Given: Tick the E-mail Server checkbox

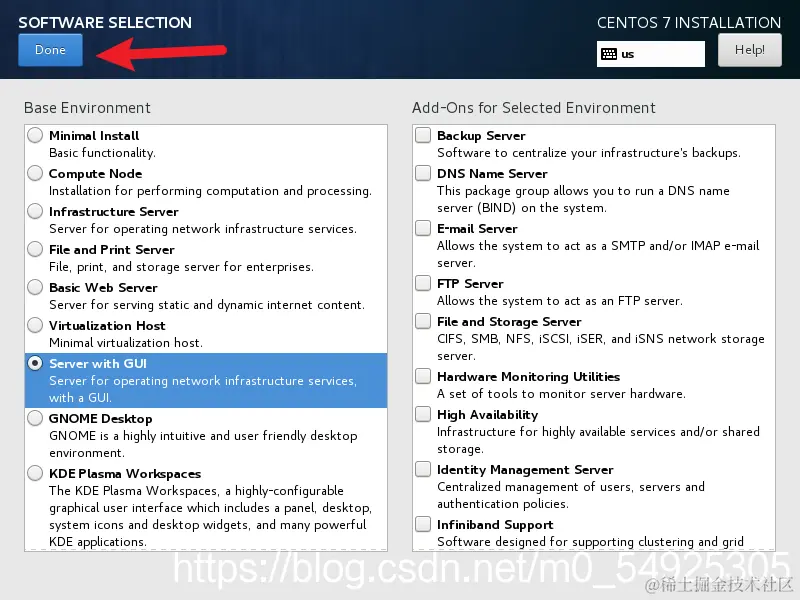Looking at the screenshot, I should 423,228.
